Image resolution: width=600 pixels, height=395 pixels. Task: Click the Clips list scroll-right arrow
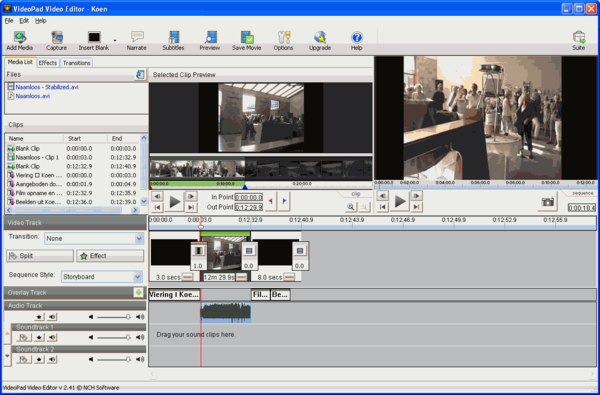point(135,210)
